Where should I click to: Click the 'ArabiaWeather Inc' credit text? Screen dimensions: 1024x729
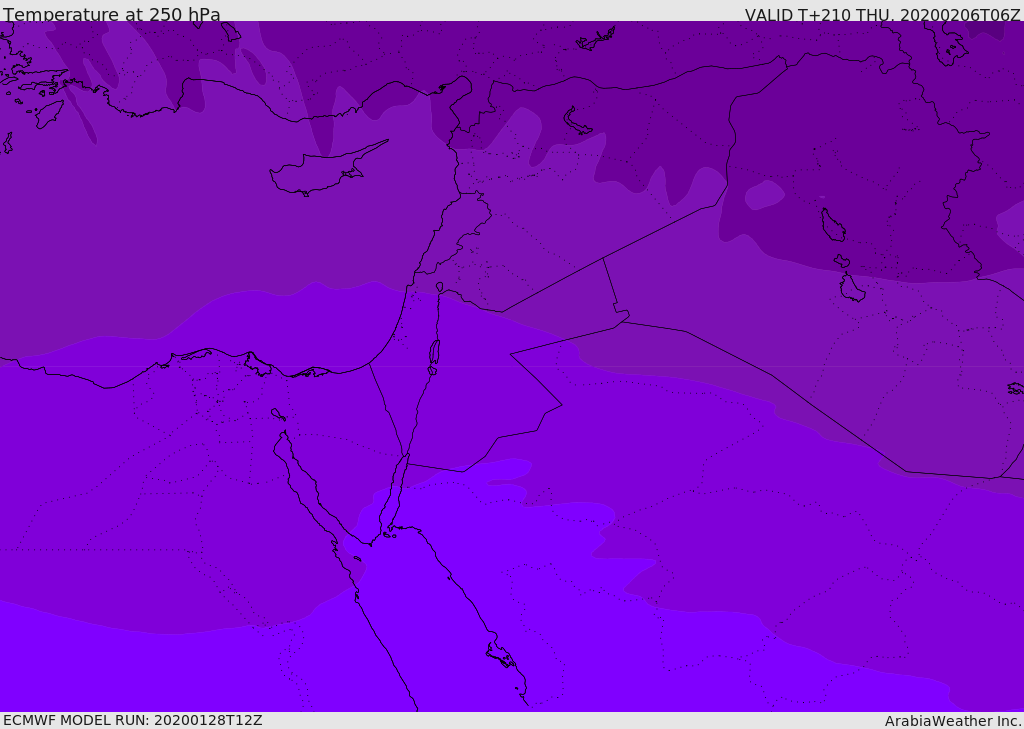pos(952,721)
